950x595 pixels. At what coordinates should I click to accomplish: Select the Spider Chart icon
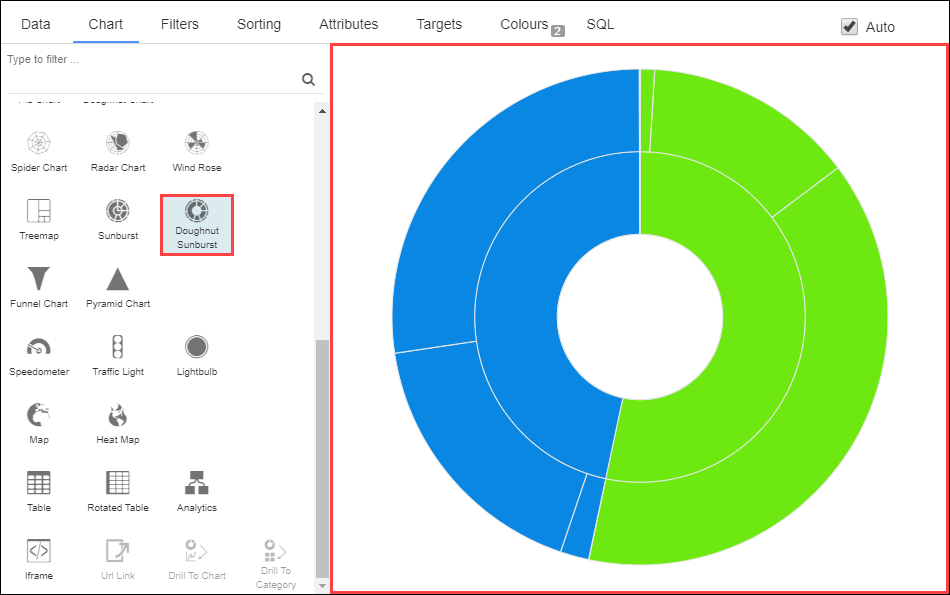[39, 142]
